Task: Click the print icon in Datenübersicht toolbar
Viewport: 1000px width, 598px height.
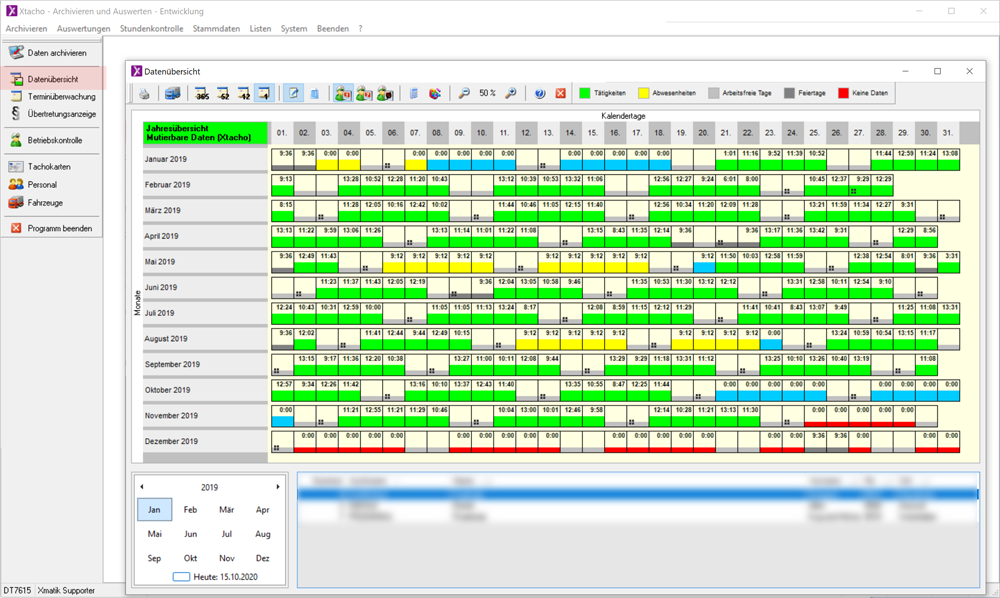Action: (144, 93)
